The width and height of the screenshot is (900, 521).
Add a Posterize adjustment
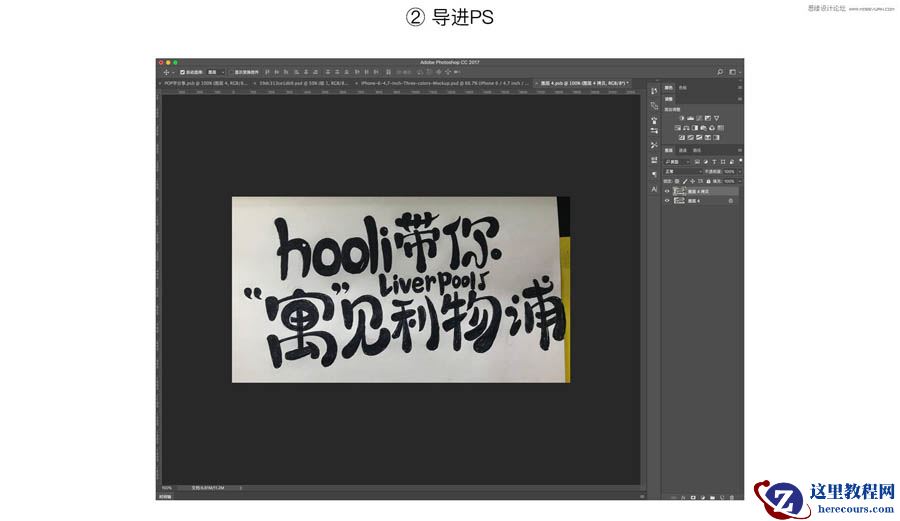coord(690,137)
